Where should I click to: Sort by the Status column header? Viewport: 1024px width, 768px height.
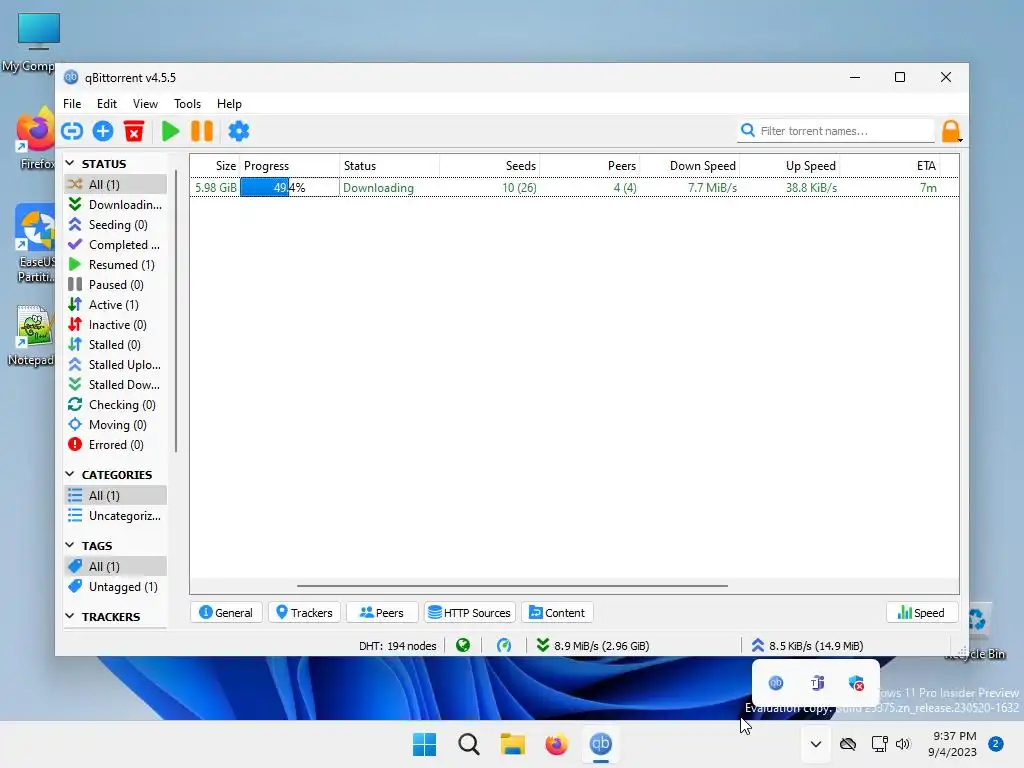click(389, 166)
